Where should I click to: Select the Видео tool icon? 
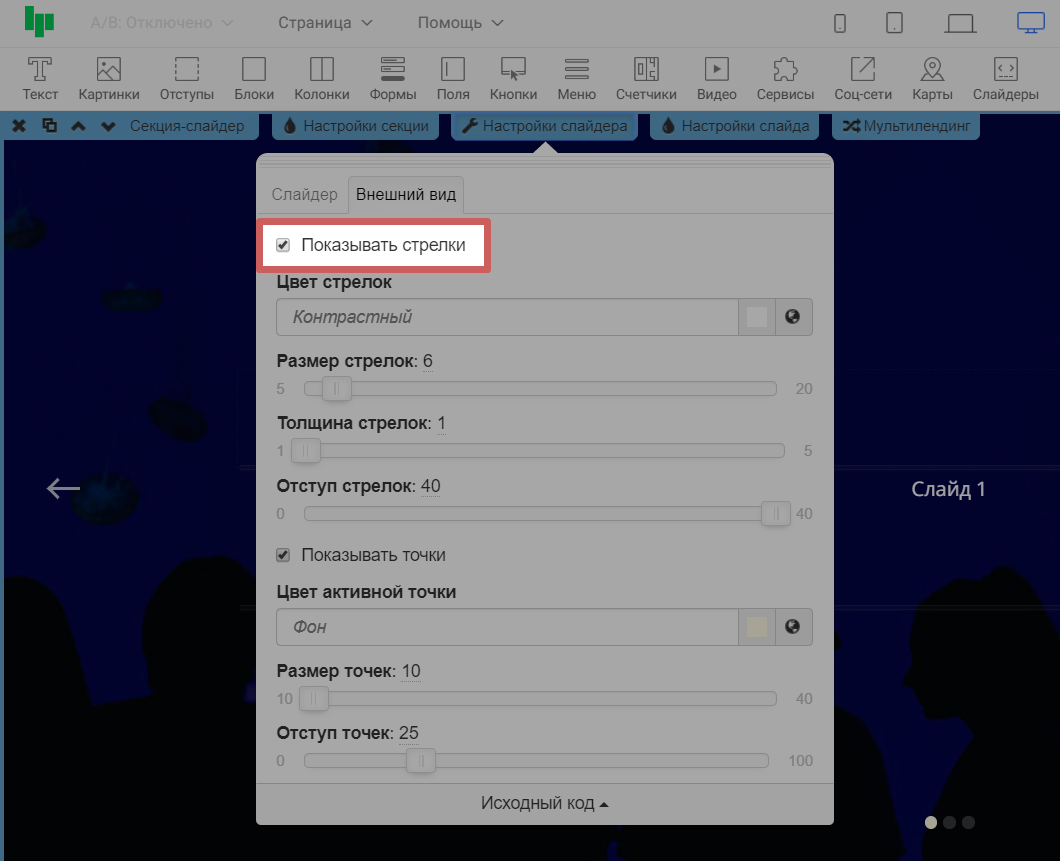[716, 78]
